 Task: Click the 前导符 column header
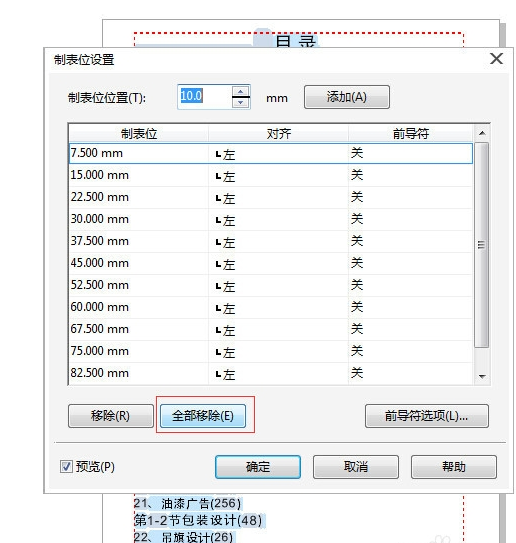coord(411,133)
